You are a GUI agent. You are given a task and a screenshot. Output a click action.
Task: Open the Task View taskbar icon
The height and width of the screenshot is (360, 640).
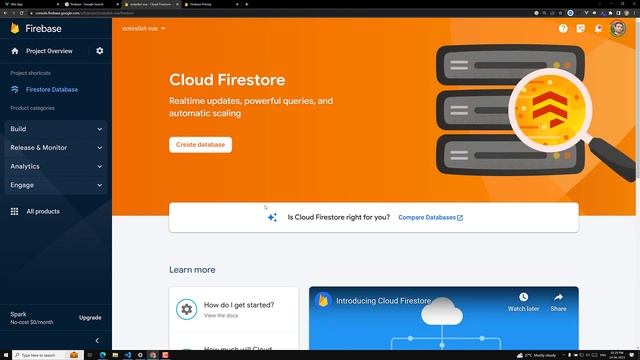click(90, 355)
